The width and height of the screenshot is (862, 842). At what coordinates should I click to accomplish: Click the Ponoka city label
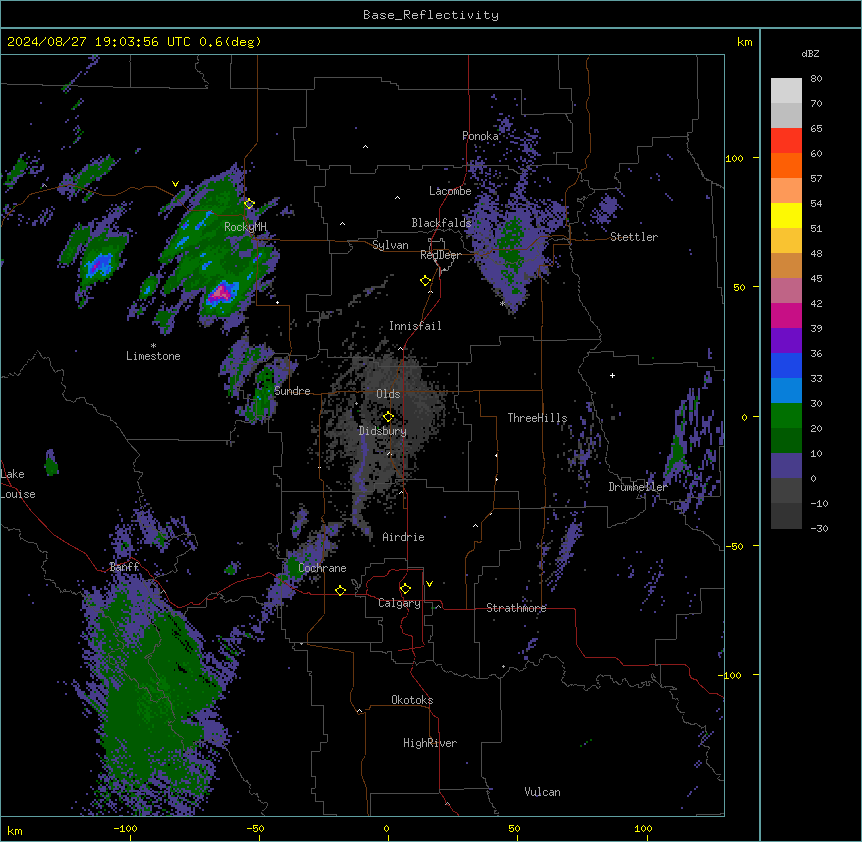point(480,136)
